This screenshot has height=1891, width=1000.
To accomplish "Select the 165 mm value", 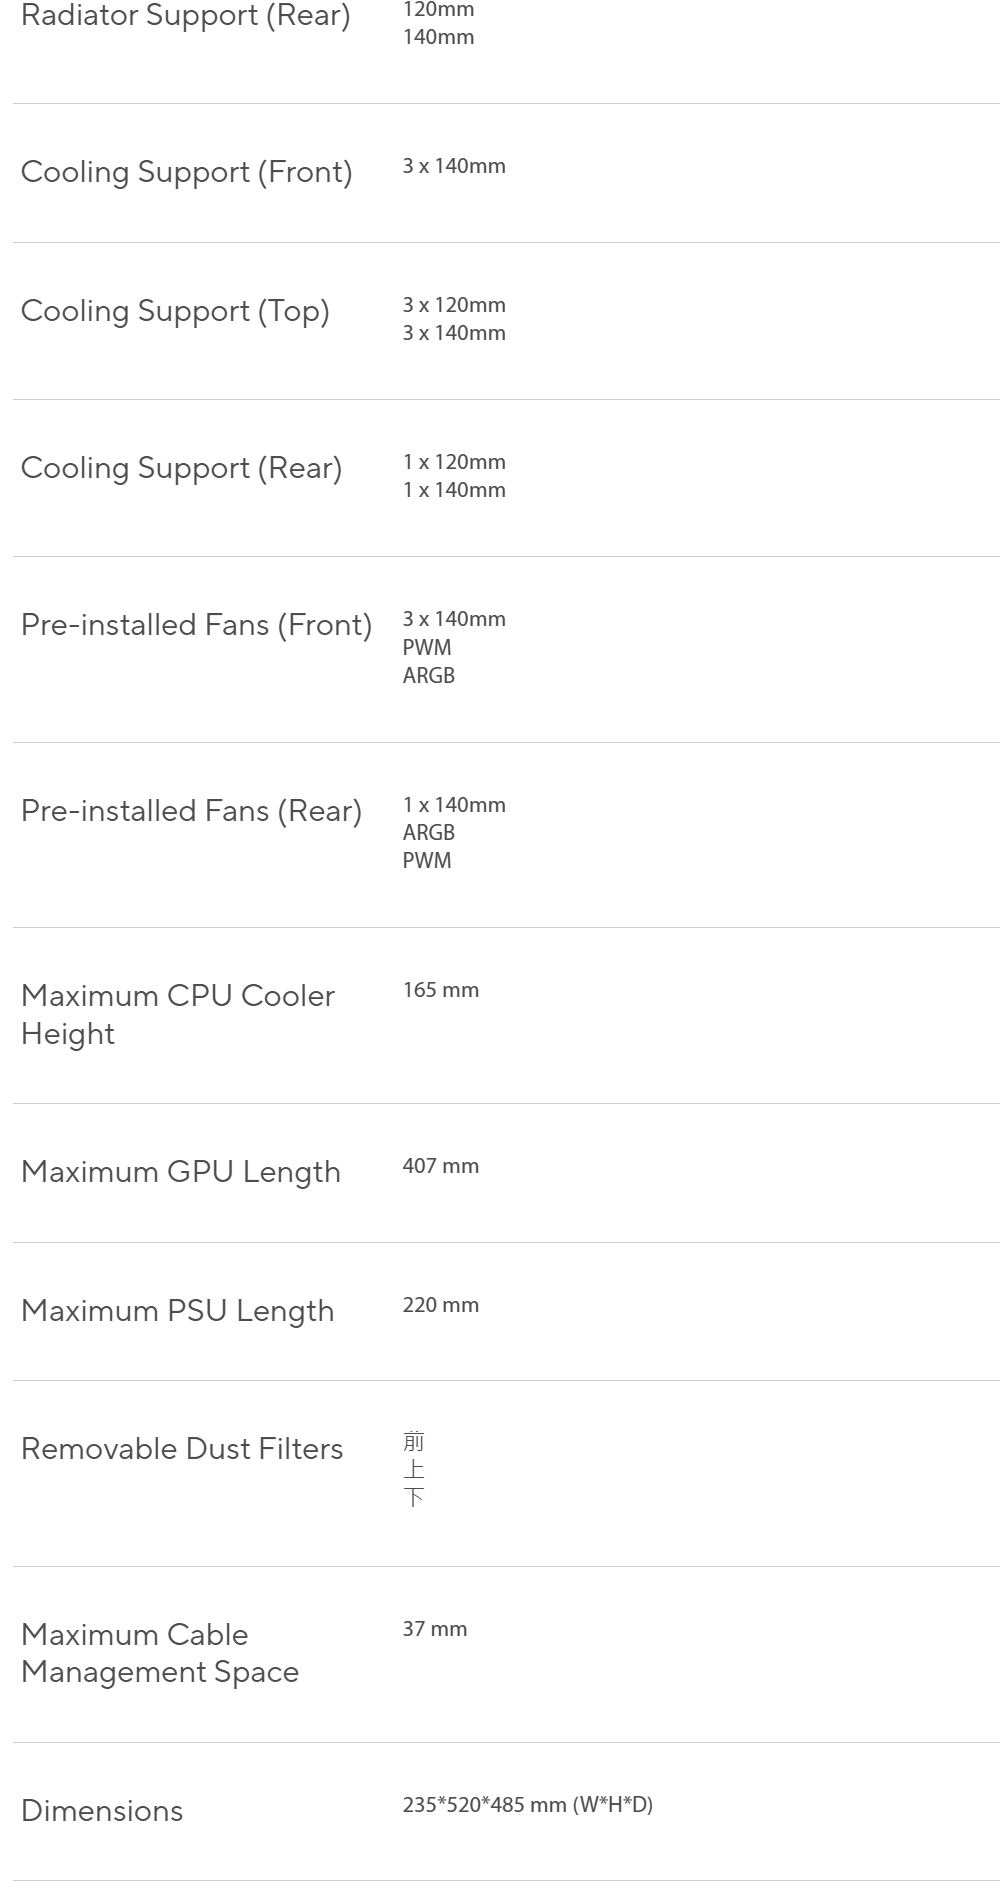I will [441, 990].
